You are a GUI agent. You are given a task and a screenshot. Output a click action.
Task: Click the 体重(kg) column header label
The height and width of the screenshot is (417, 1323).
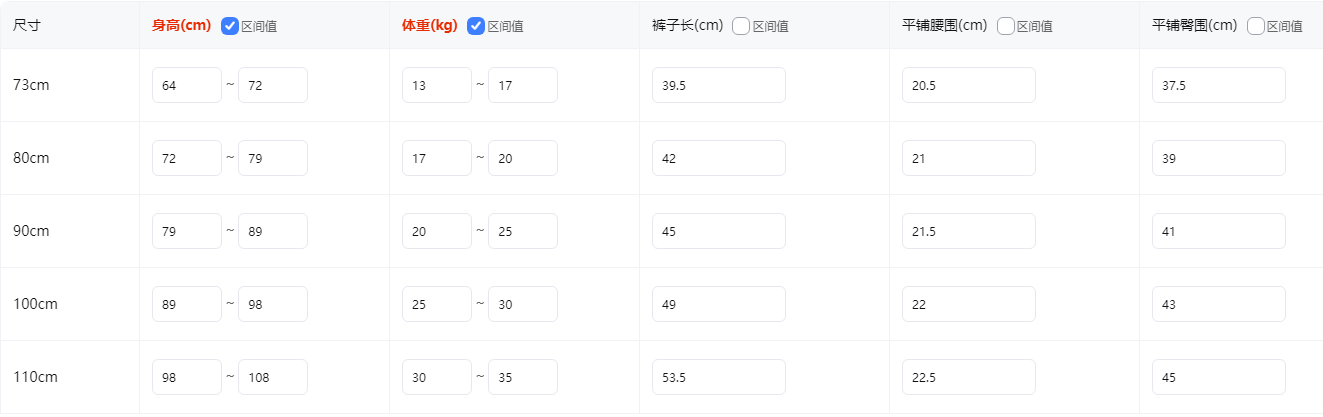click(429, 26)
